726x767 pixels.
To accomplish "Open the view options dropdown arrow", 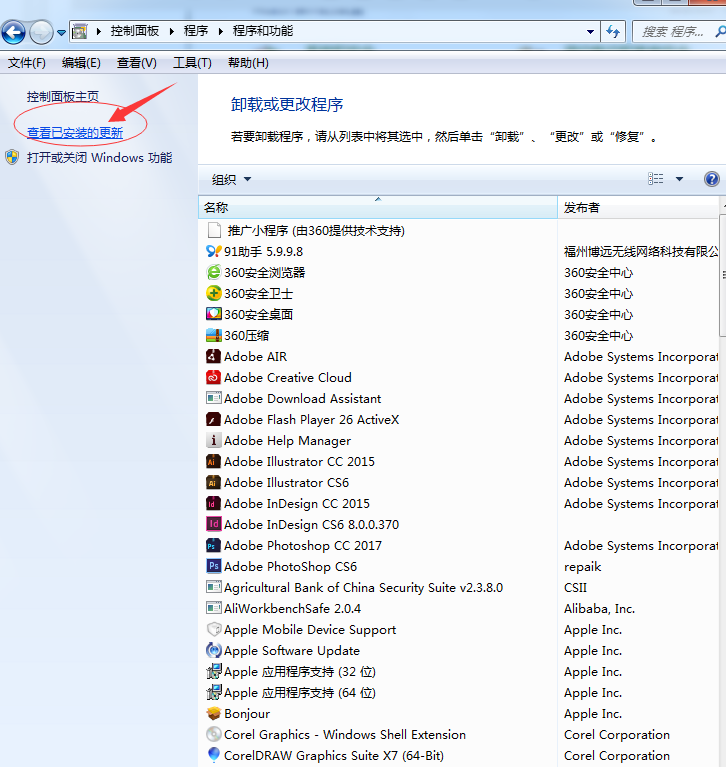I will click(680, 179).
